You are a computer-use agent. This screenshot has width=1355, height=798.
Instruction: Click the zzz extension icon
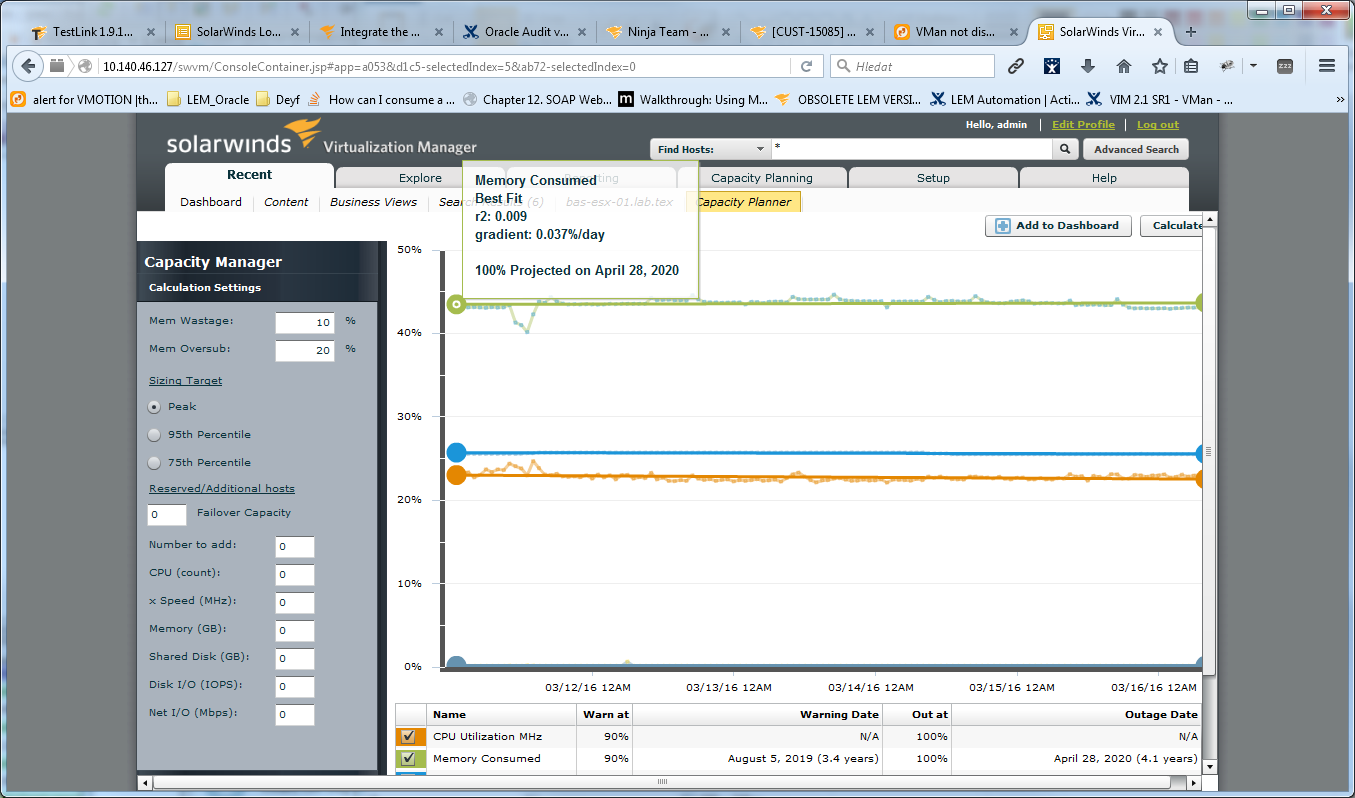1285,67
